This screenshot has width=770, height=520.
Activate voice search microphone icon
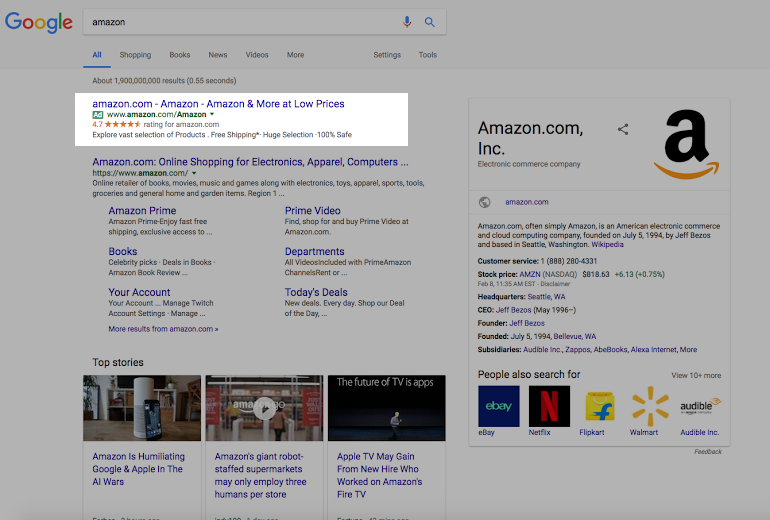point(407,22)
